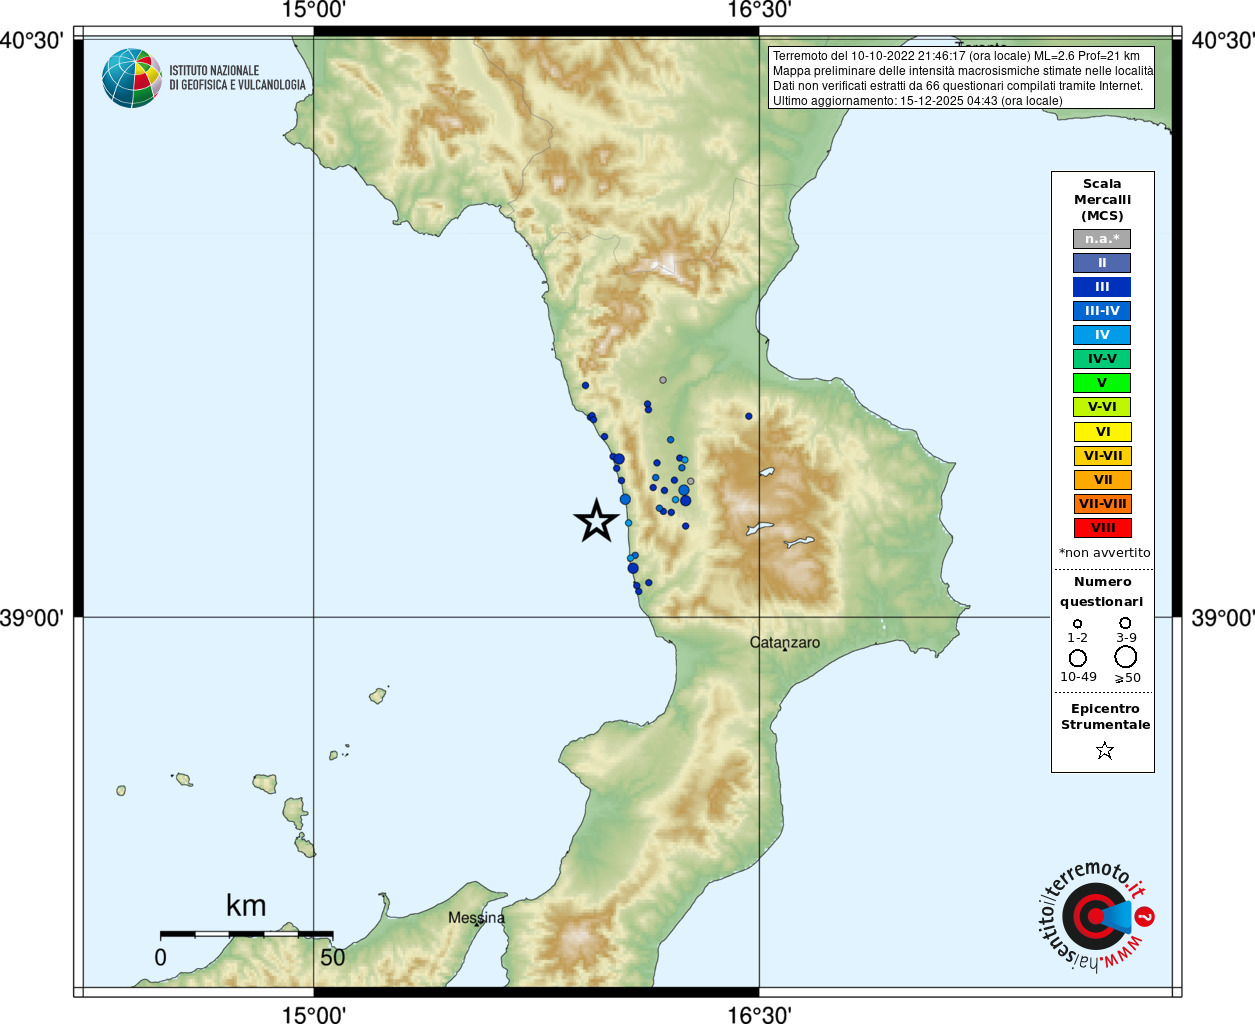1255x1024 pixels.
Task: Click the 'Ultimo aggiornamento' info line
Action: (x=917, y=101)
